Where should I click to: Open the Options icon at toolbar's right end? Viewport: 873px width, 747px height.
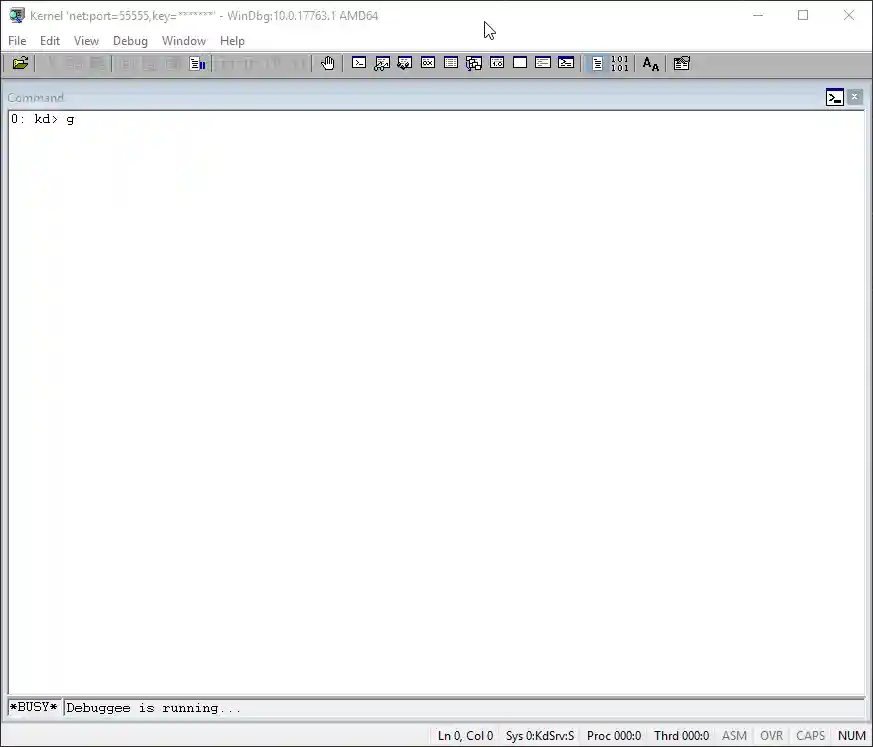click(681, 62)
